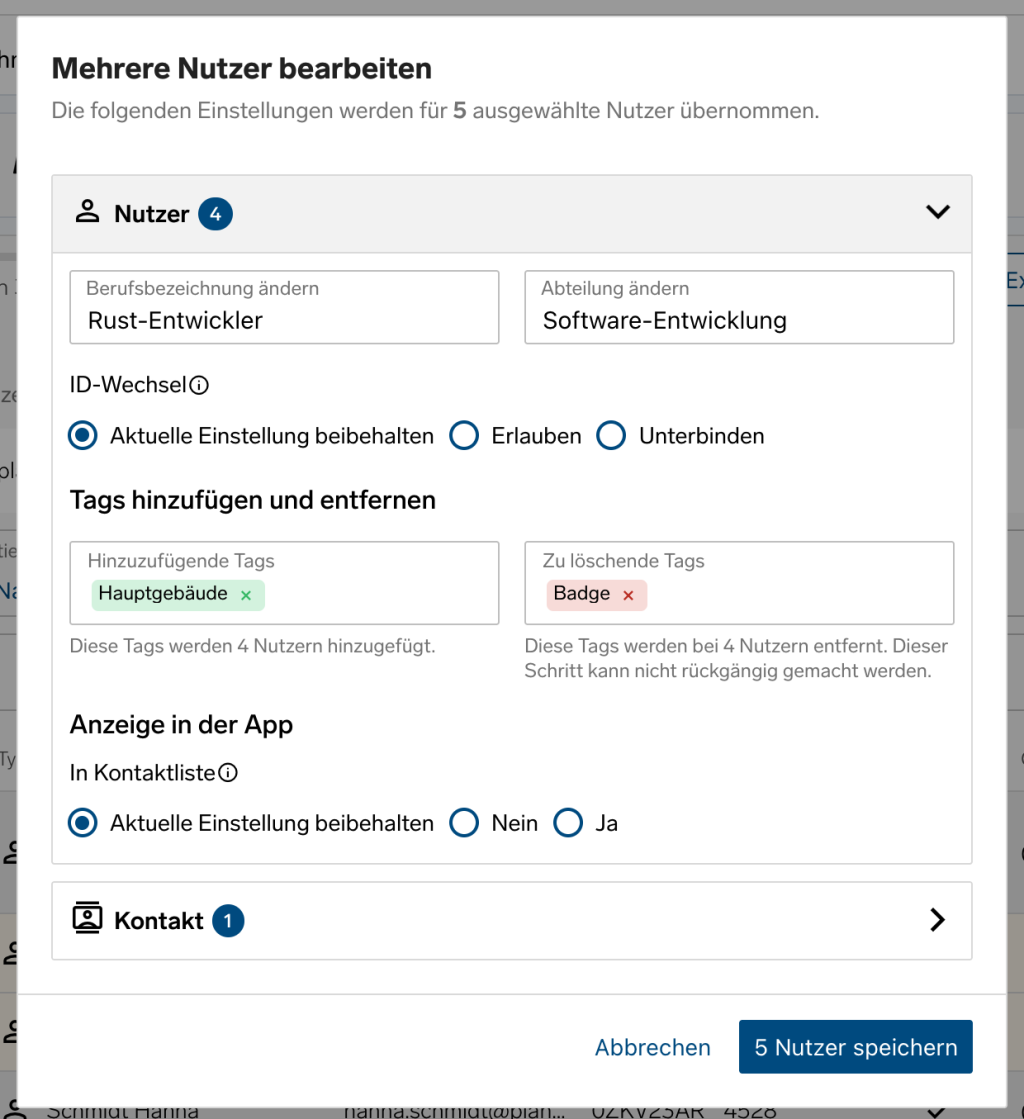1024x1119 pixels.
Task: Remove the Hauptgebäude tag via its x
Action: [x=246, y=595]
